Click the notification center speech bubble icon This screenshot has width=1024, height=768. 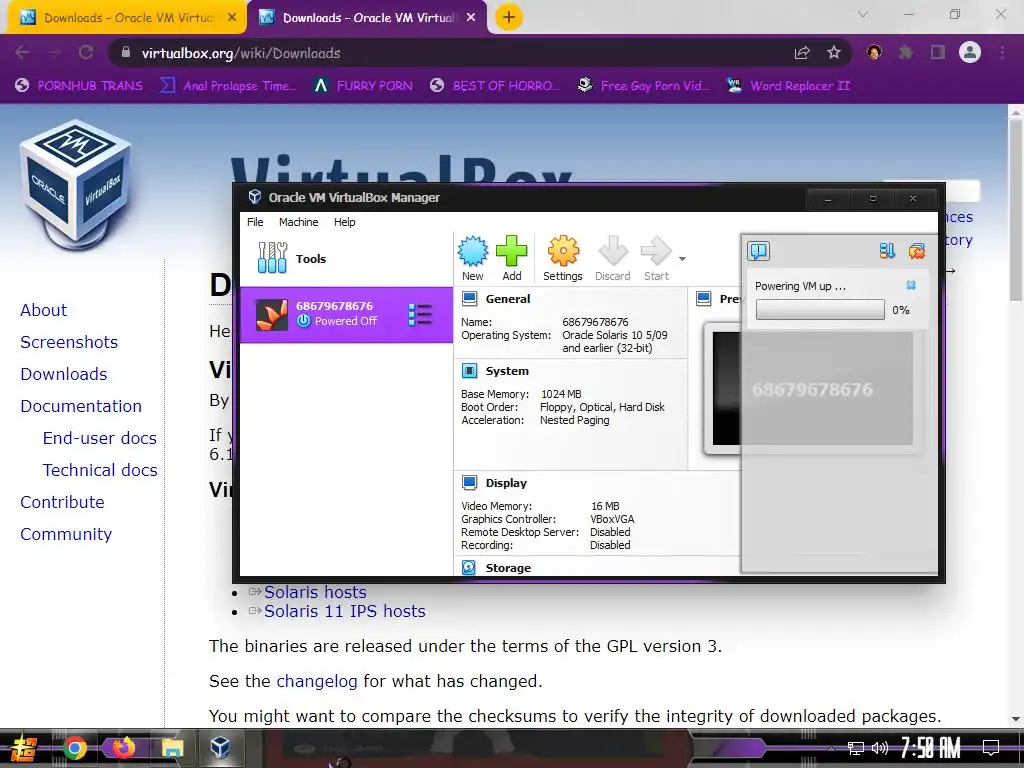[758, 251]
